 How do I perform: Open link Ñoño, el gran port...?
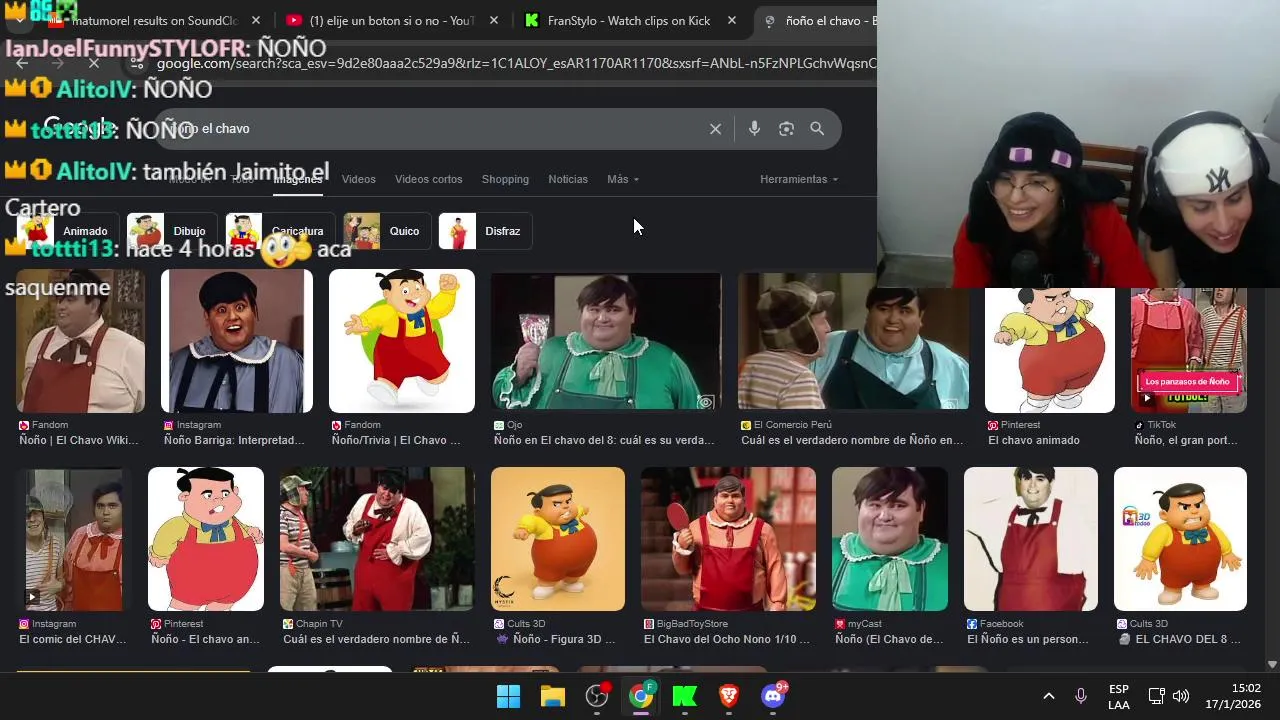1186,440
